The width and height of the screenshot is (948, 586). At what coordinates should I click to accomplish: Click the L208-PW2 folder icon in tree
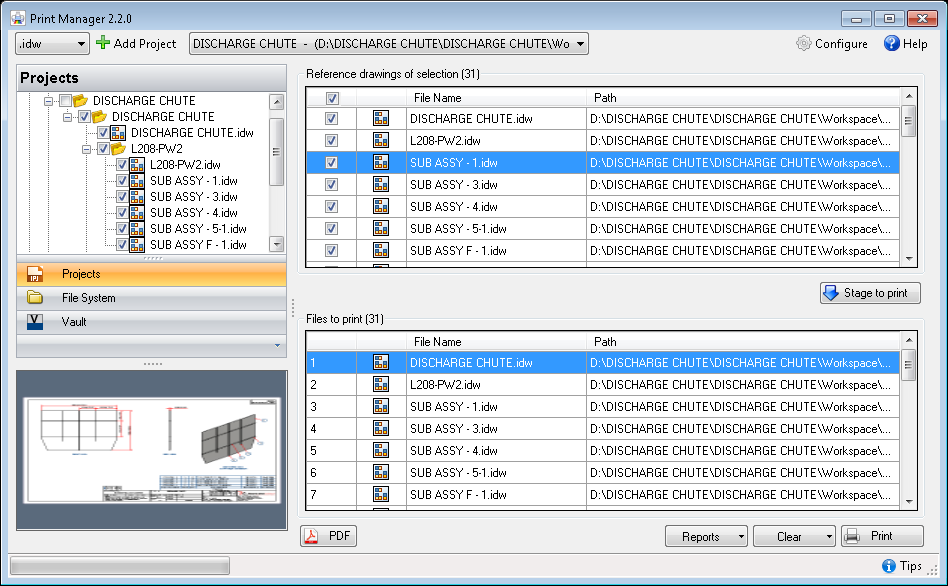pyautogui.click(x=118, y=148)
